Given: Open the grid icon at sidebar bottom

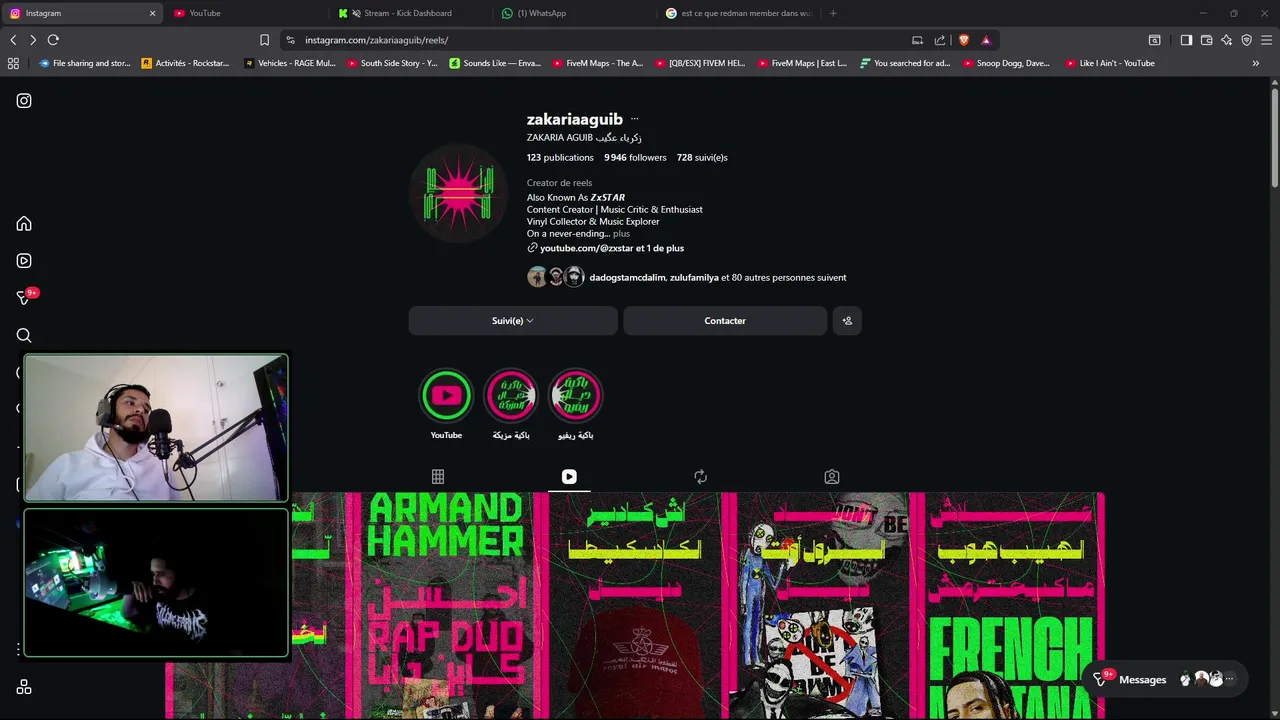Looking at the screenshot, I should tap(24, 687).
